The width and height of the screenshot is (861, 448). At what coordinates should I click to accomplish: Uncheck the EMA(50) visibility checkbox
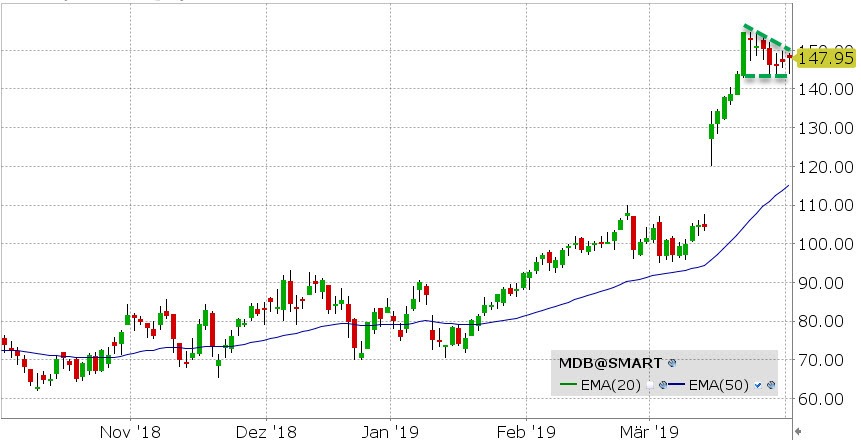pos(759,384)
